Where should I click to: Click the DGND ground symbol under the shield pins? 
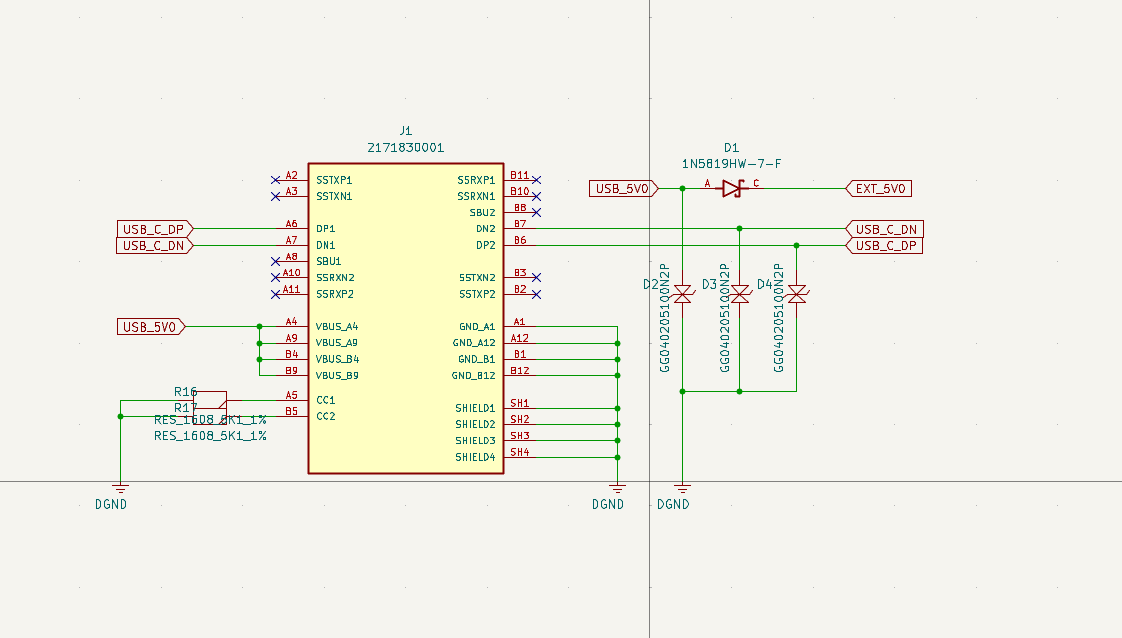618,489
